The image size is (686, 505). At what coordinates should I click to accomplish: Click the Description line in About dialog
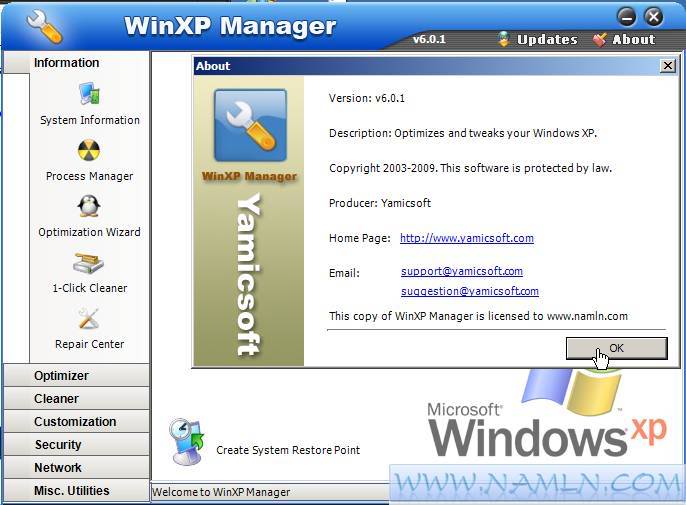[463, 133]
